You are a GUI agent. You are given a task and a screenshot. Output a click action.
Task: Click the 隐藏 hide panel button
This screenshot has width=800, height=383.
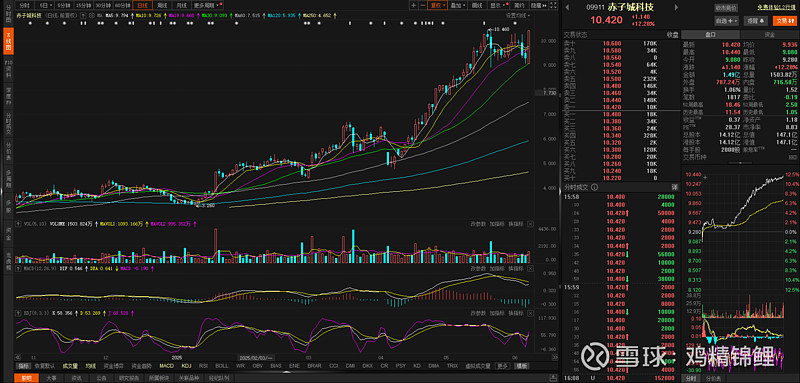click(x=538, y=5)
